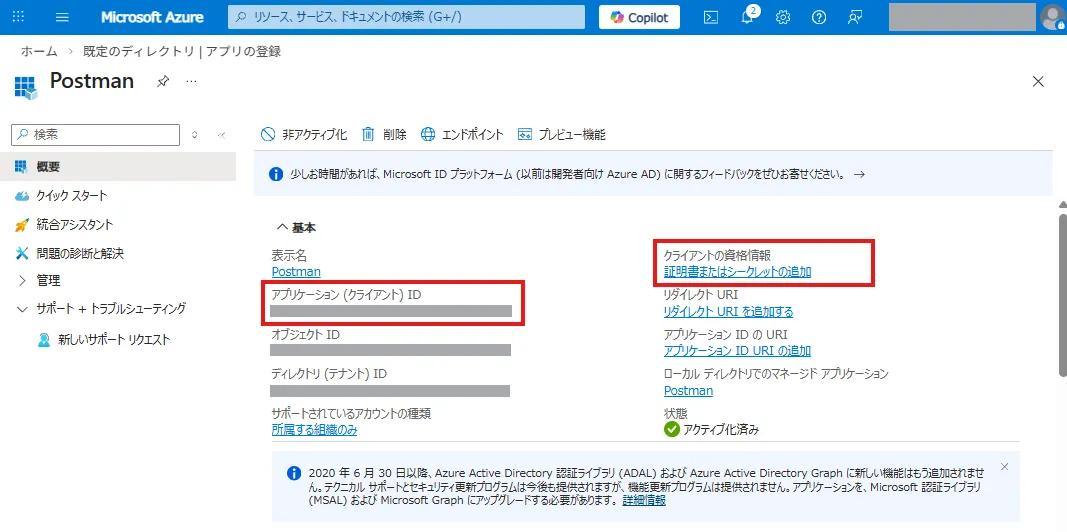Screen dimensions: 1067x532
Task: Open the account avatar menu
Action: tap(1053, 17)
